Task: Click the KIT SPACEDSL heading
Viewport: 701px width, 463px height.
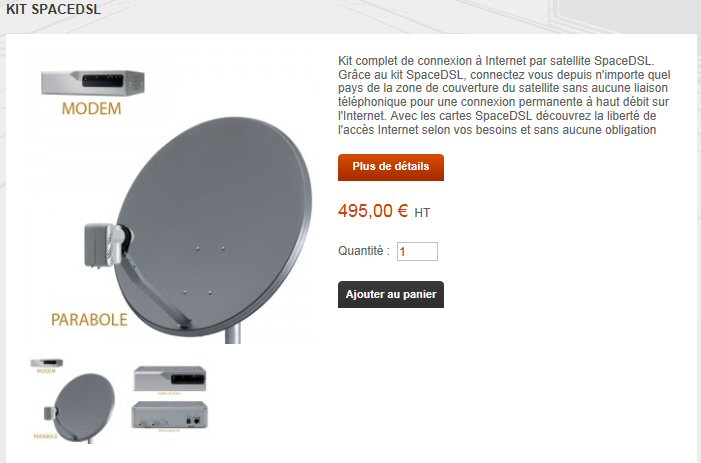Action: click(x=54, y=8)
